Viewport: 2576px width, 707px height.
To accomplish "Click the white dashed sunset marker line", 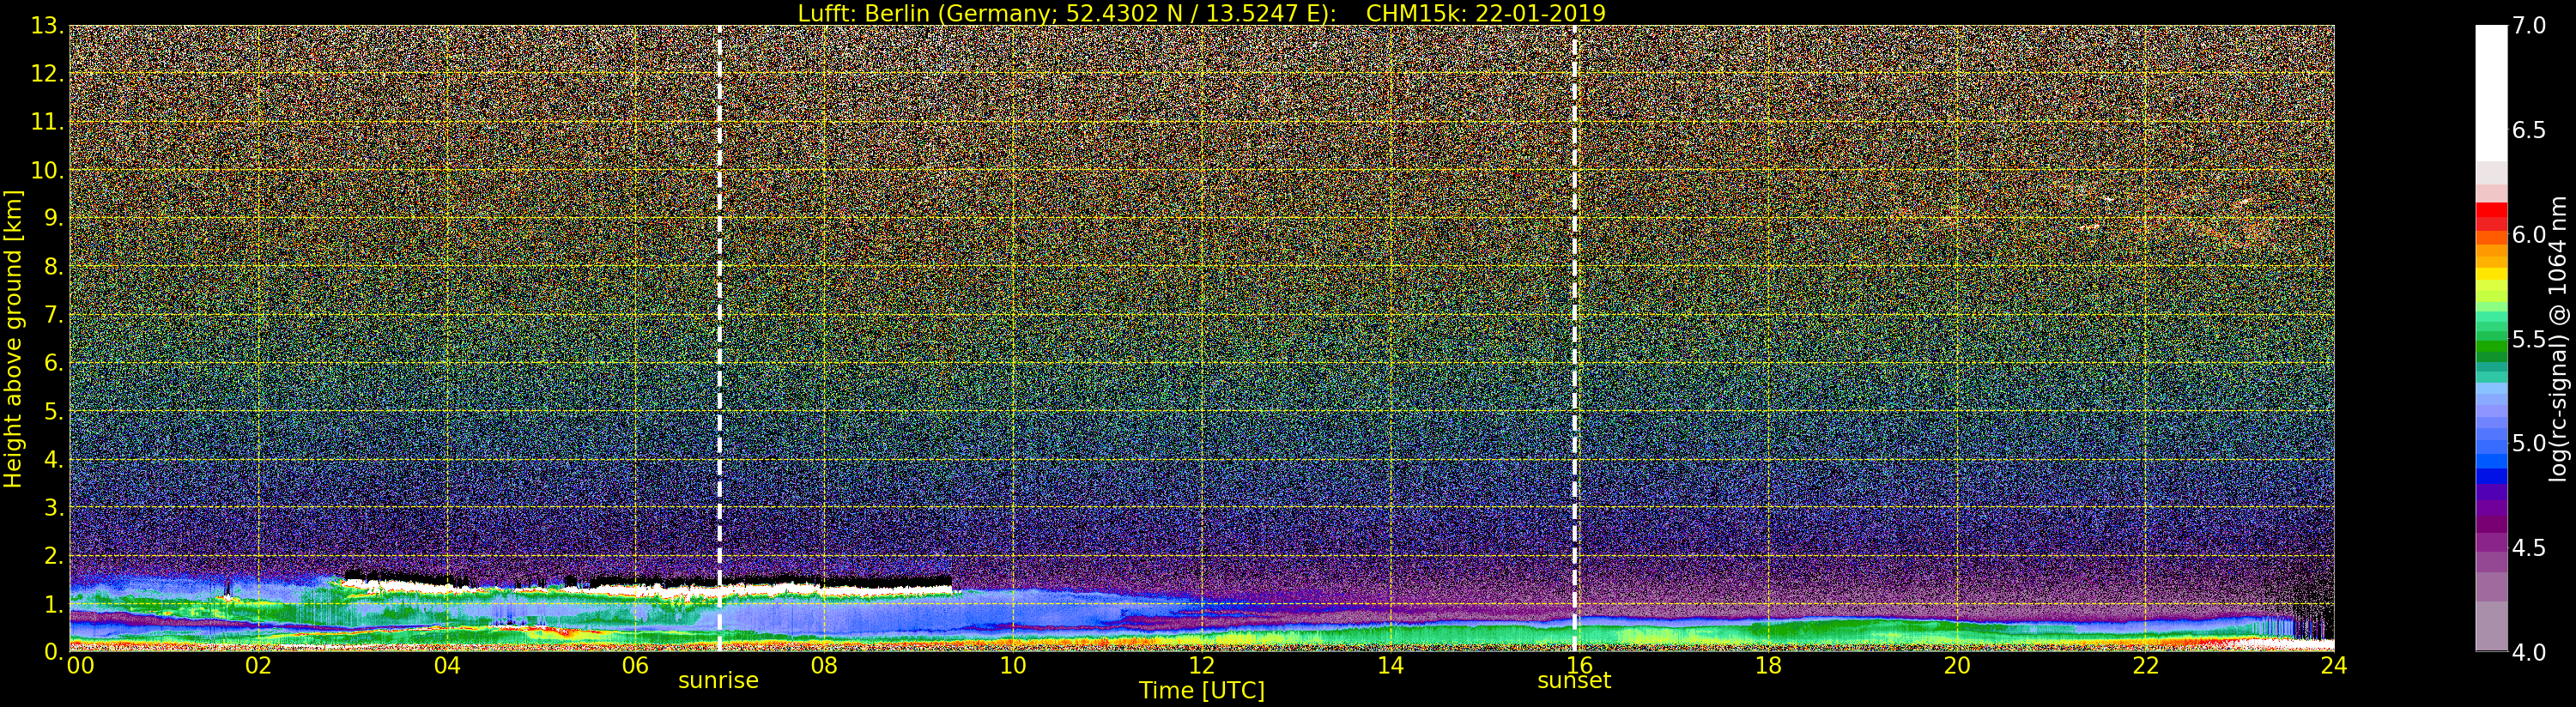I will click(1575, 338).
